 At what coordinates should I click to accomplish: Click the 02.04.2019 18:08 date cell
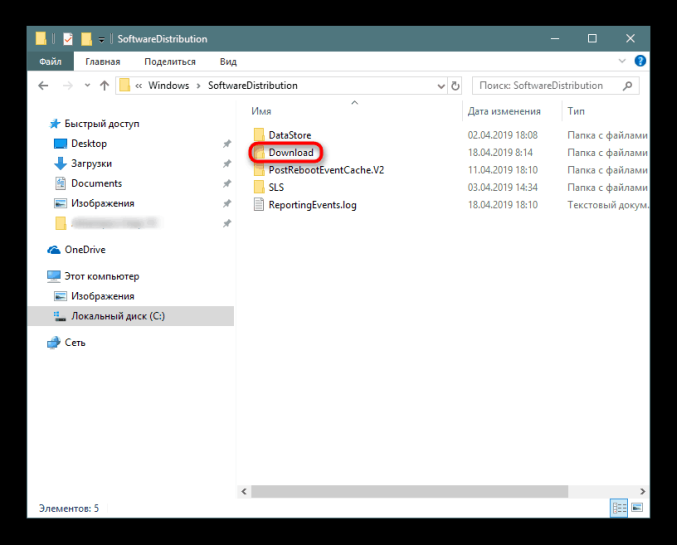tap(503, 135)
